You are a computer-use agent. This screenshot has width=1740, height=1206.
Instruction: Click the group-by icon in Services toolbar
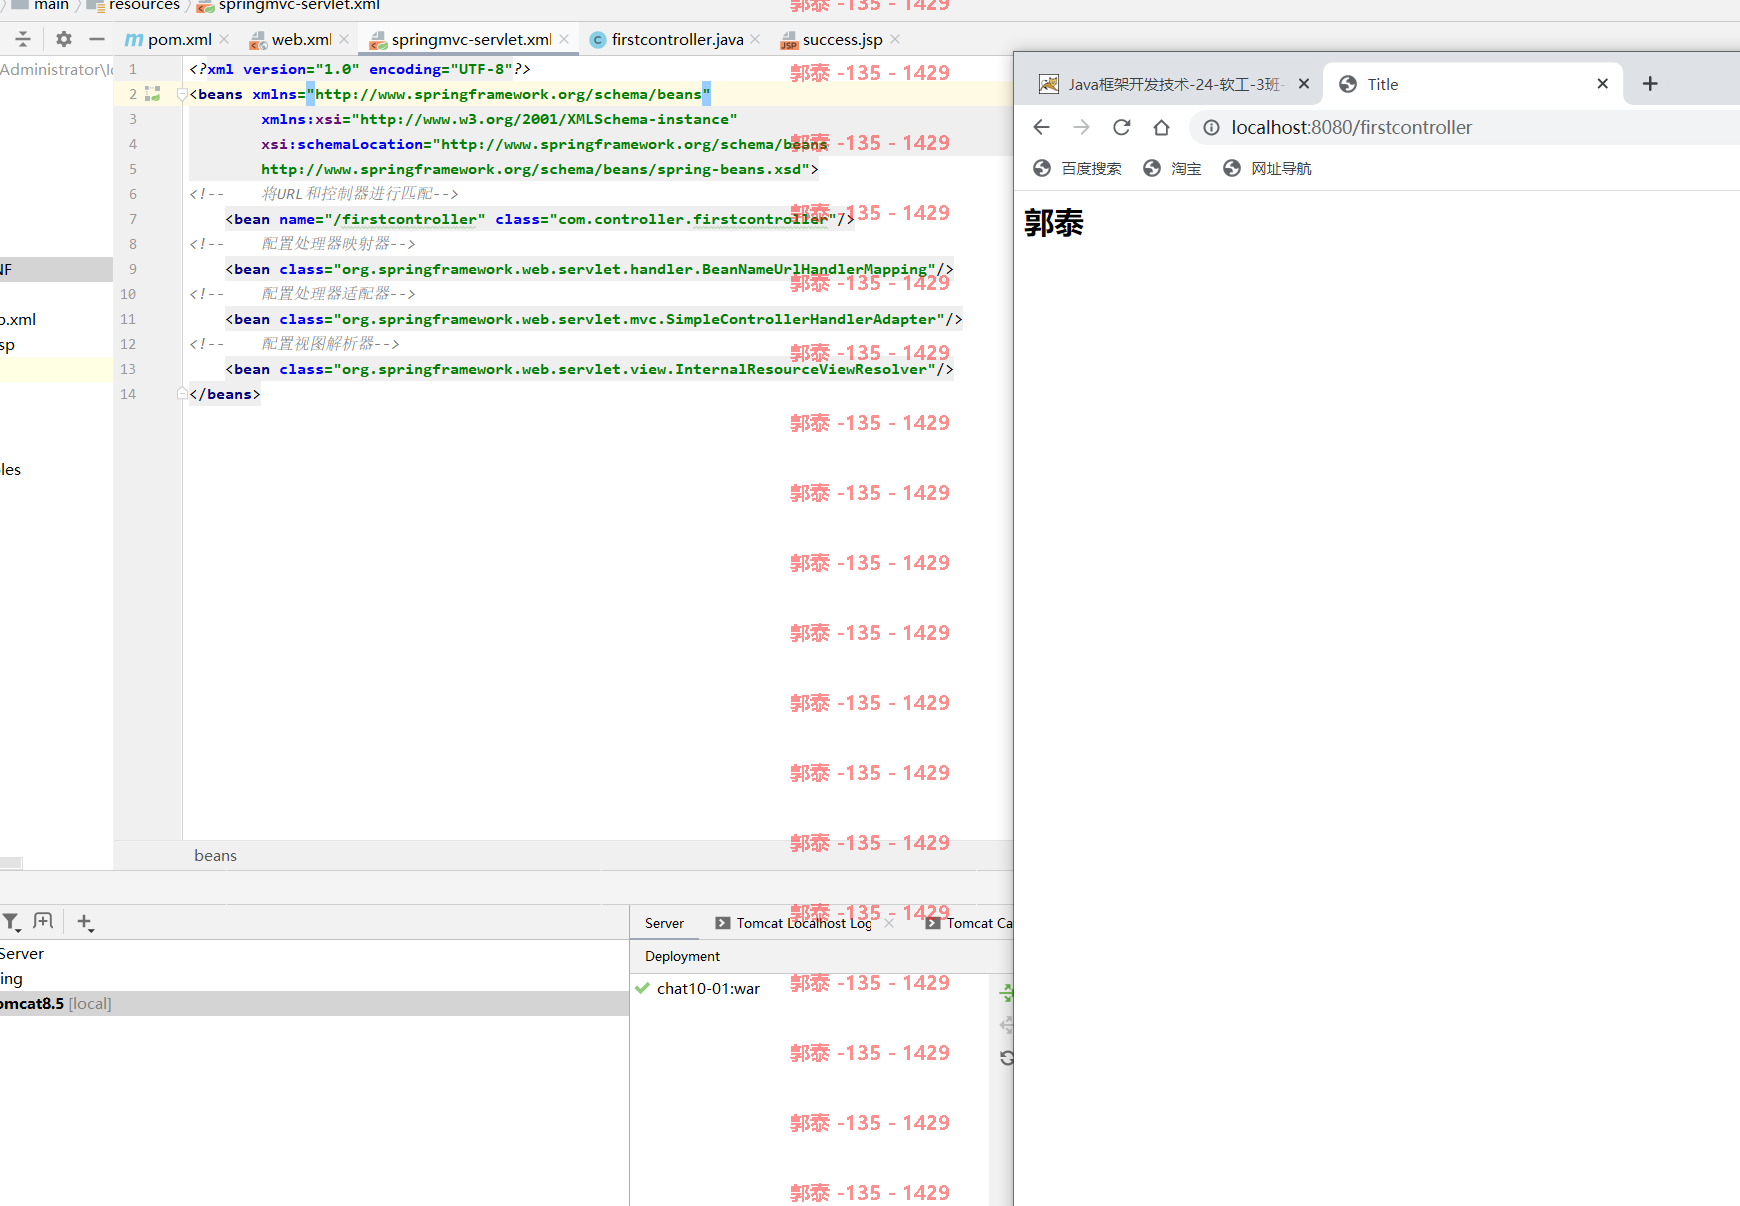pyautogui.click(x=43, y=921)
